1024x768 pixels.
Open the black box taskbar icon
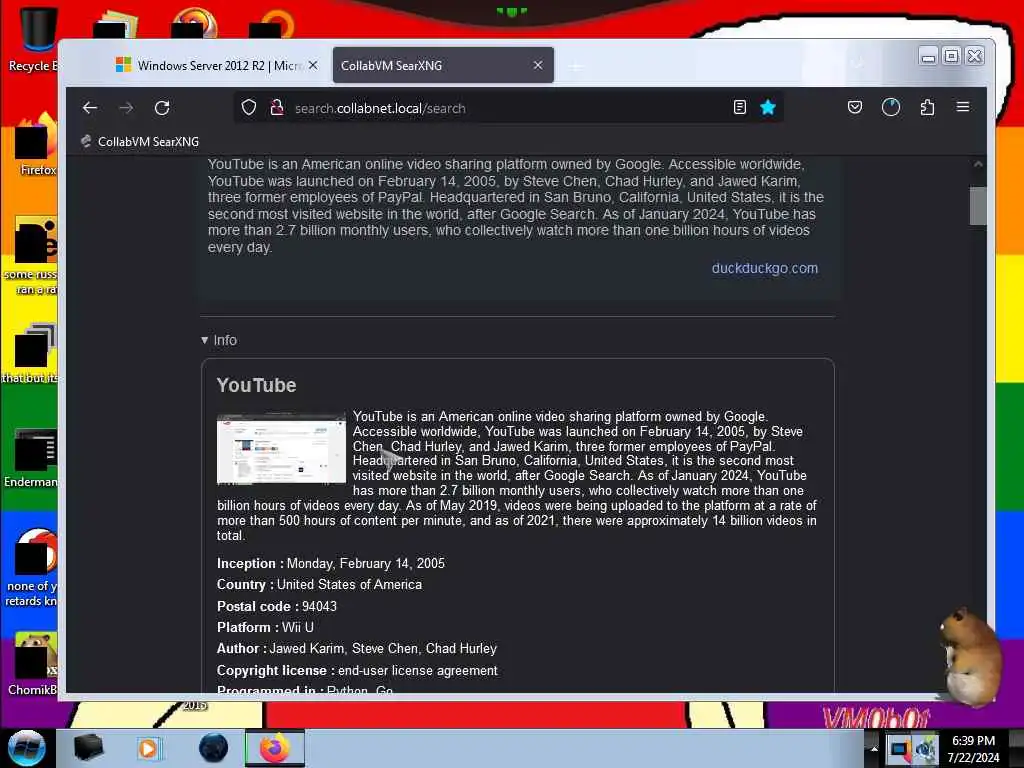point(88,747)
